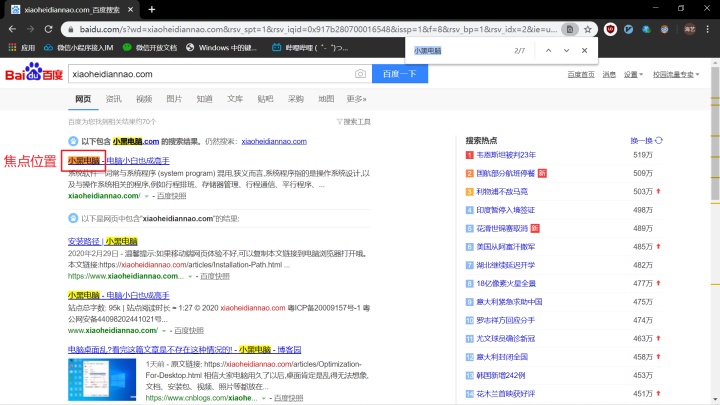Click the Windows desktop result thumbnail
The height and width of the screenshot is (405, 720).
pos(102,380)
